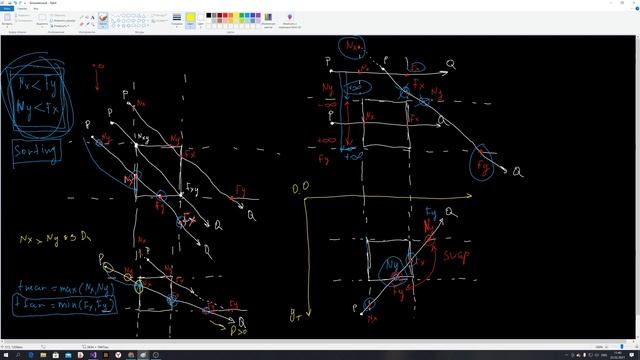Pick the white color swatch

(209, 21)
